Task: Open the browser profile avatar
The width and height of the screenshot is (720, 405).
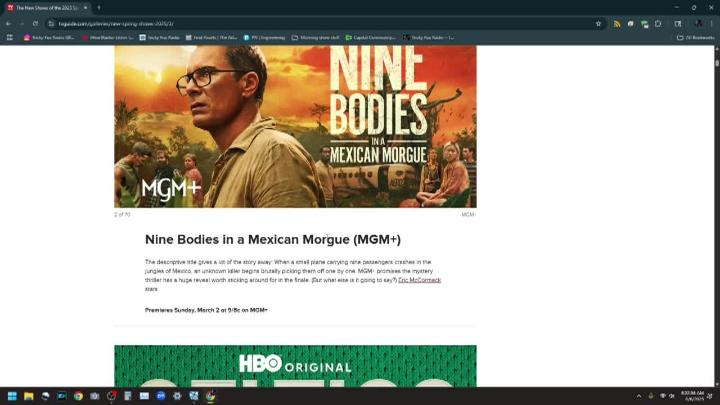Action: 698,23
